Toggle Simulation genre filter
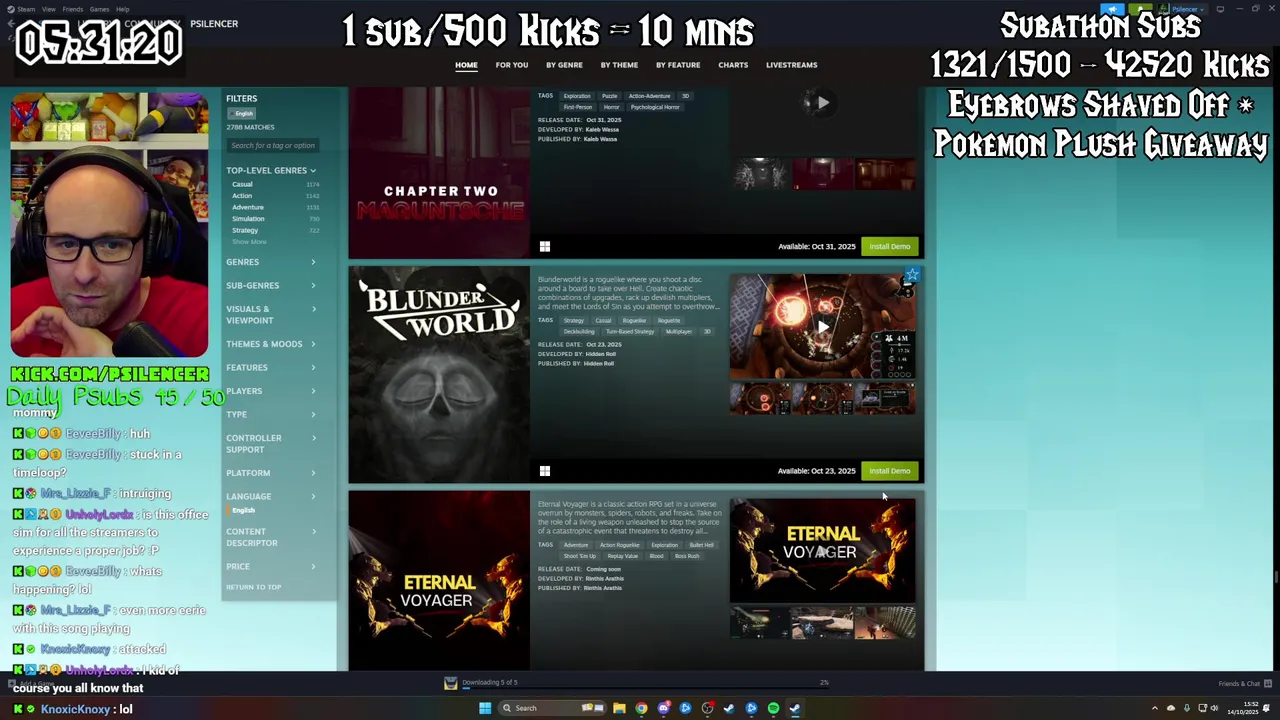Screen dimensions: 1280x720 click(248, 219)
